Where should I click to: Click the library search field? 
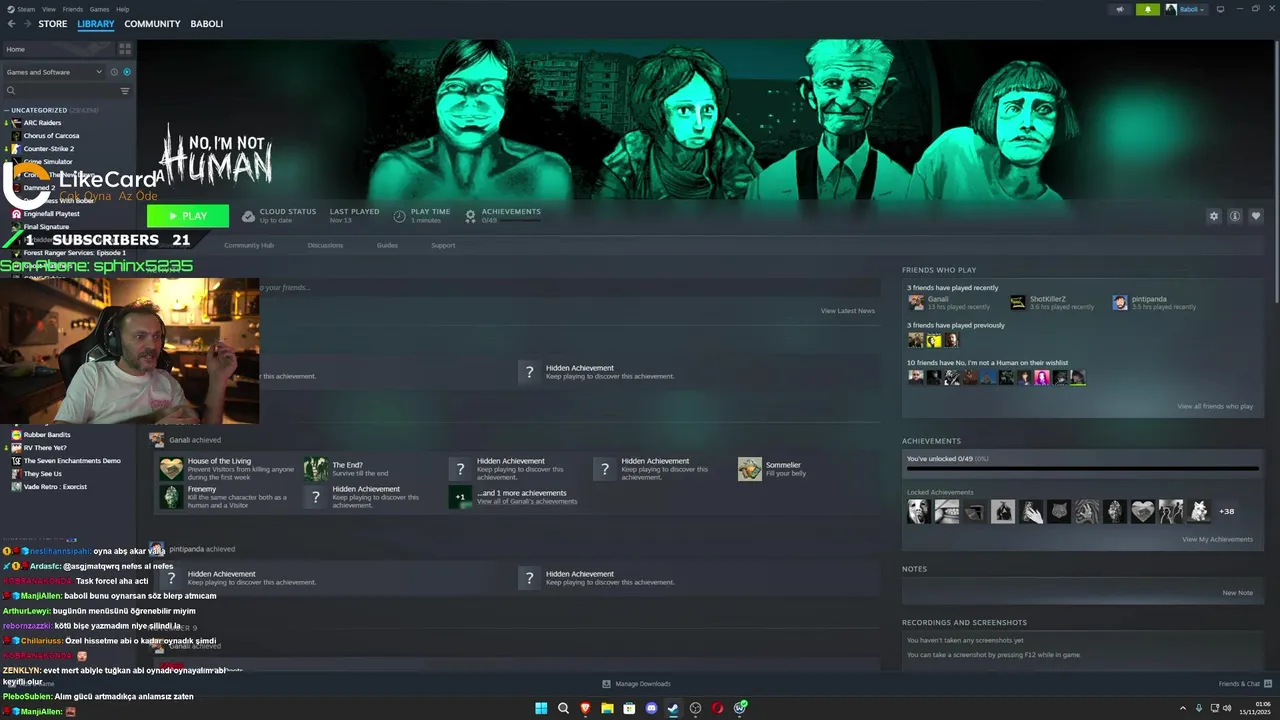pos(60,91)
